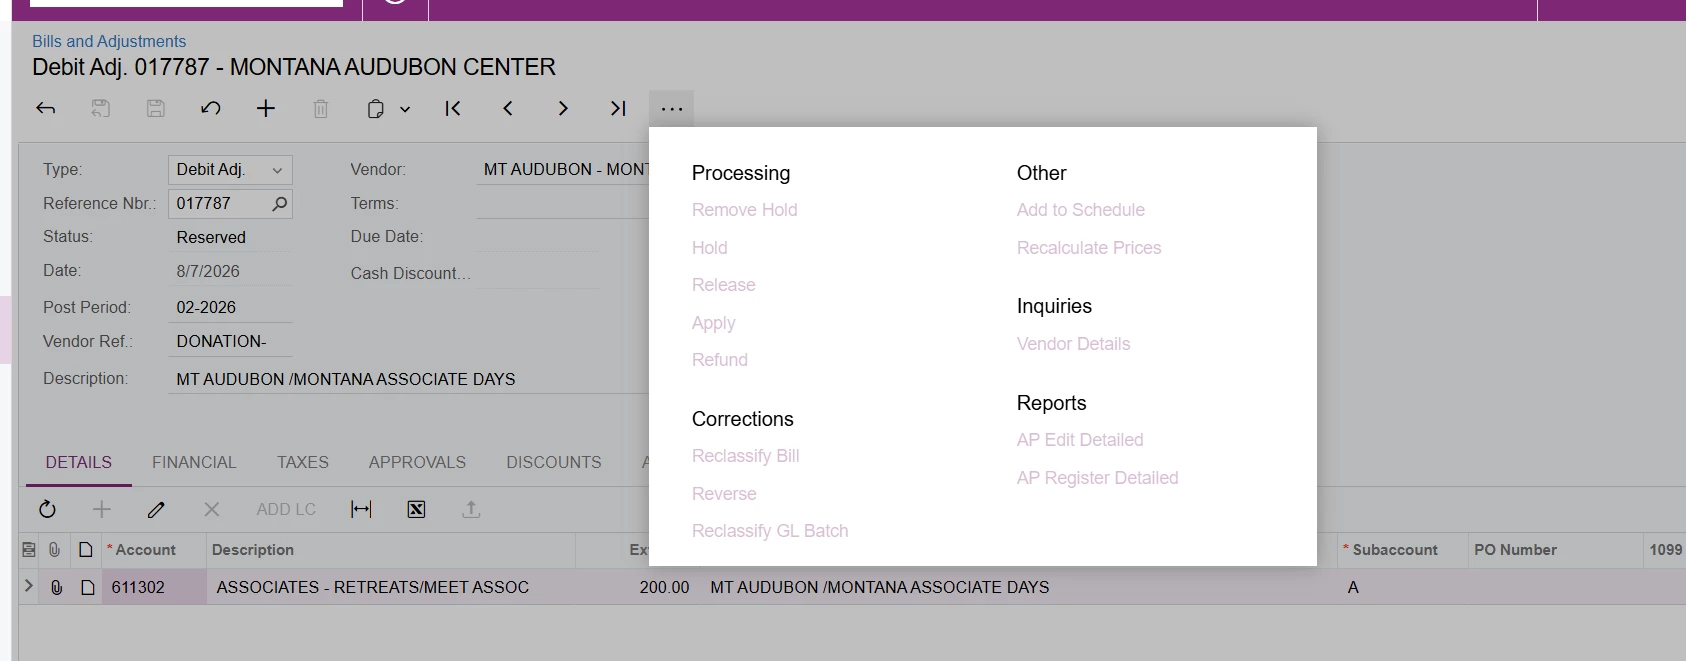Click the clipboard copy-paste icon
1686x661 pixels.
[x=375, y=108]
